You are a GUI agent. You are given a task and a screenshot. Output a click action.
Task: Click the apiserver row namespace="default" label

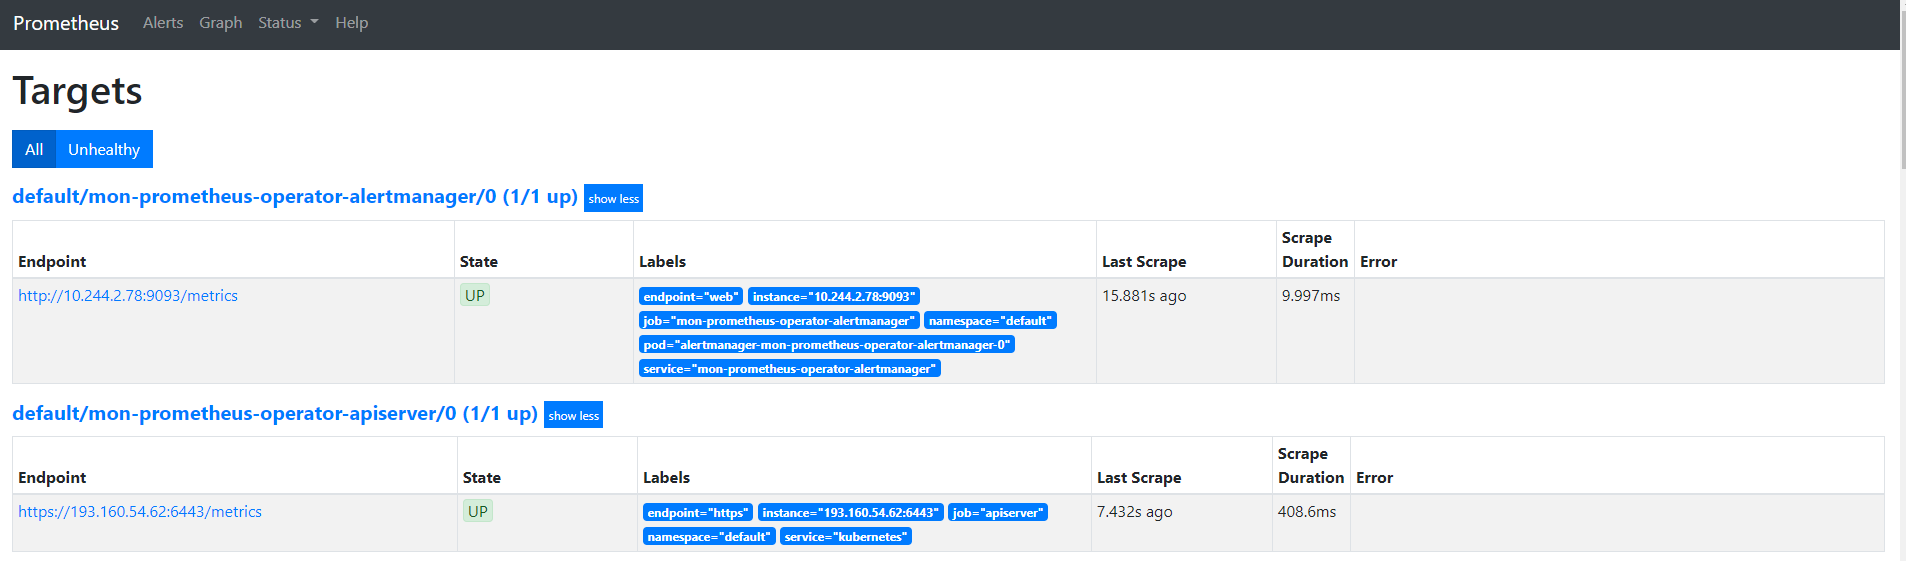709,536
